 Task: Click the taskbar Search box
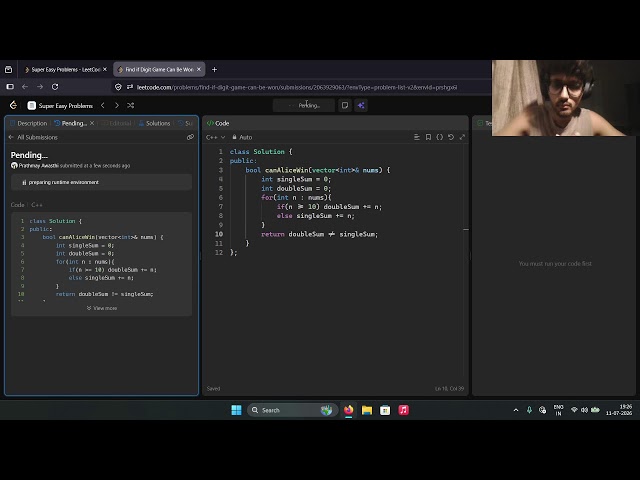pyautogui.click(x=293, y=410)
